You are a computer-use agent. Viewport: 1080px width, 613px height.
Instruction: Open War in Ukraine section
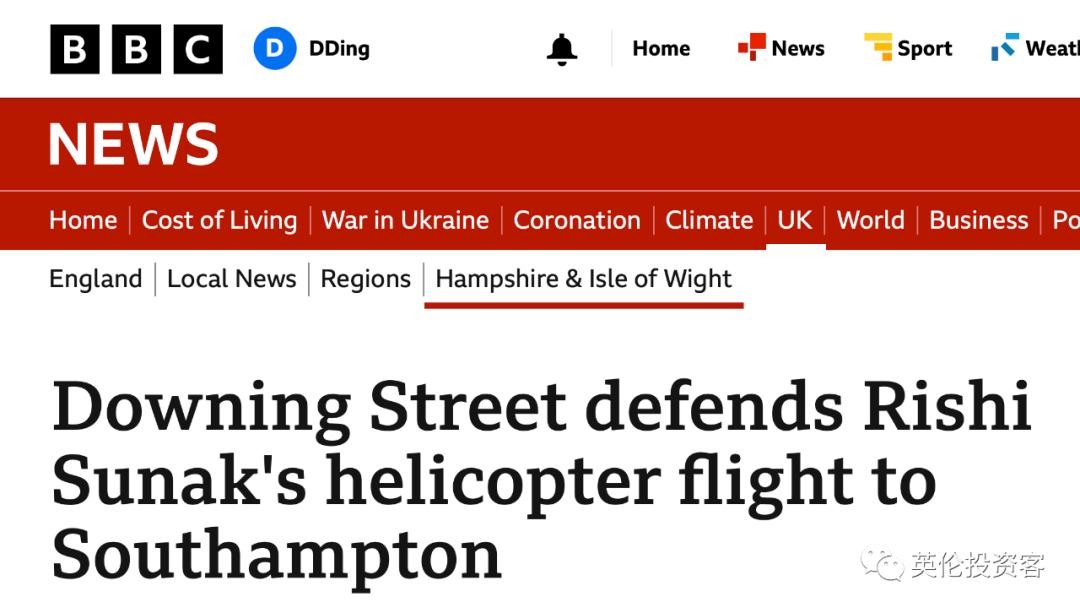click(x=405, y=220)
